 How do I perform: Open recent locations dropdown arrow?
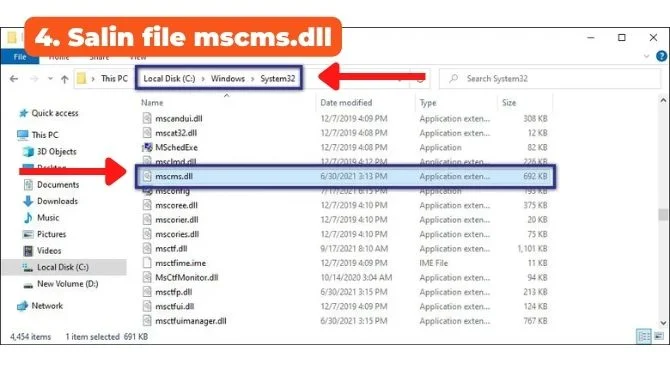point(50,79)
